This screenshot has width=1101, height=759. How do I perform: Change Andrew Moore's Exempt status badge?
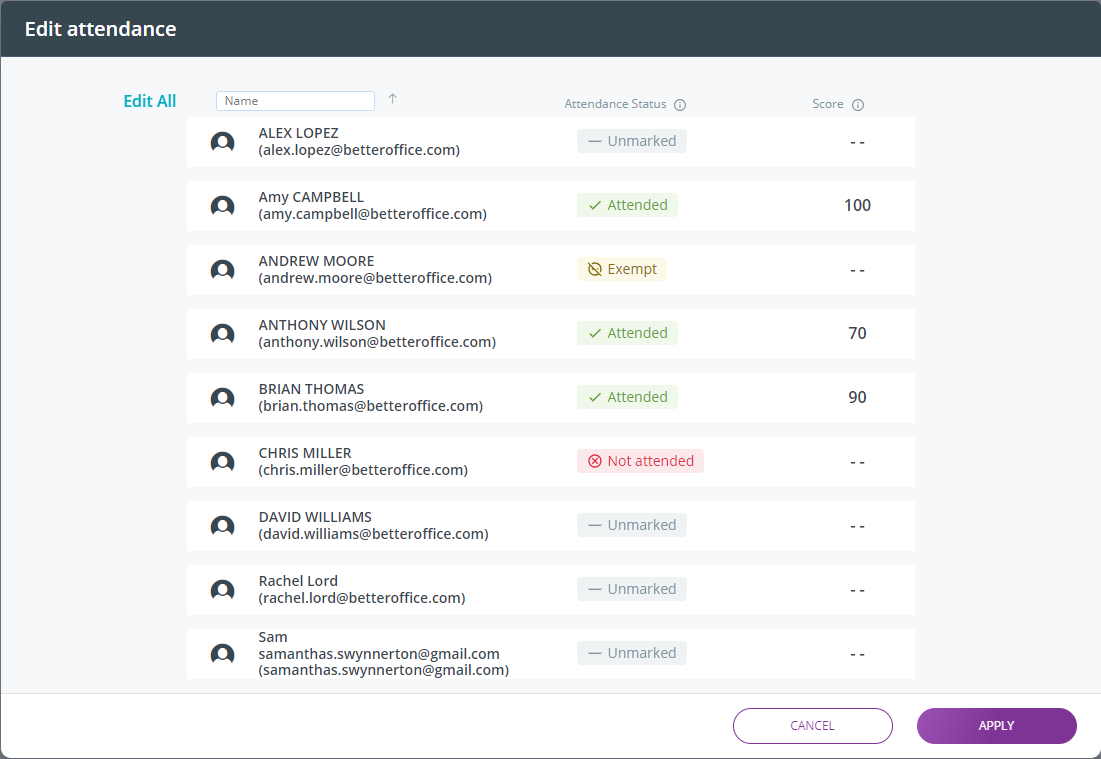622,269
